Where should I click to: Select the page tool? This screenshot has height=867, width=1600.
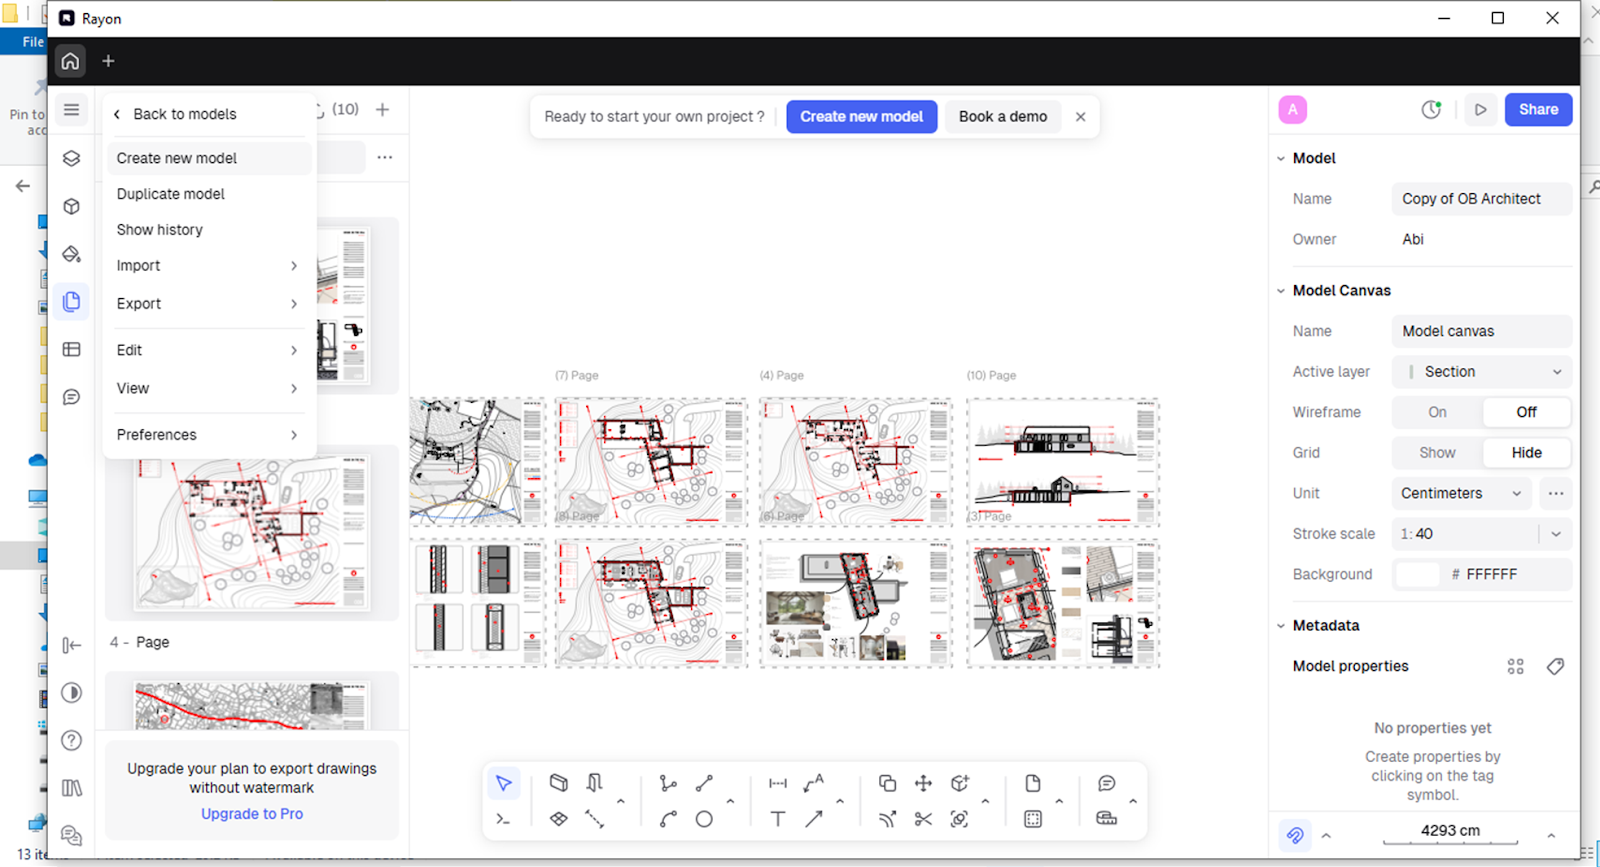tap(1033, 783)
